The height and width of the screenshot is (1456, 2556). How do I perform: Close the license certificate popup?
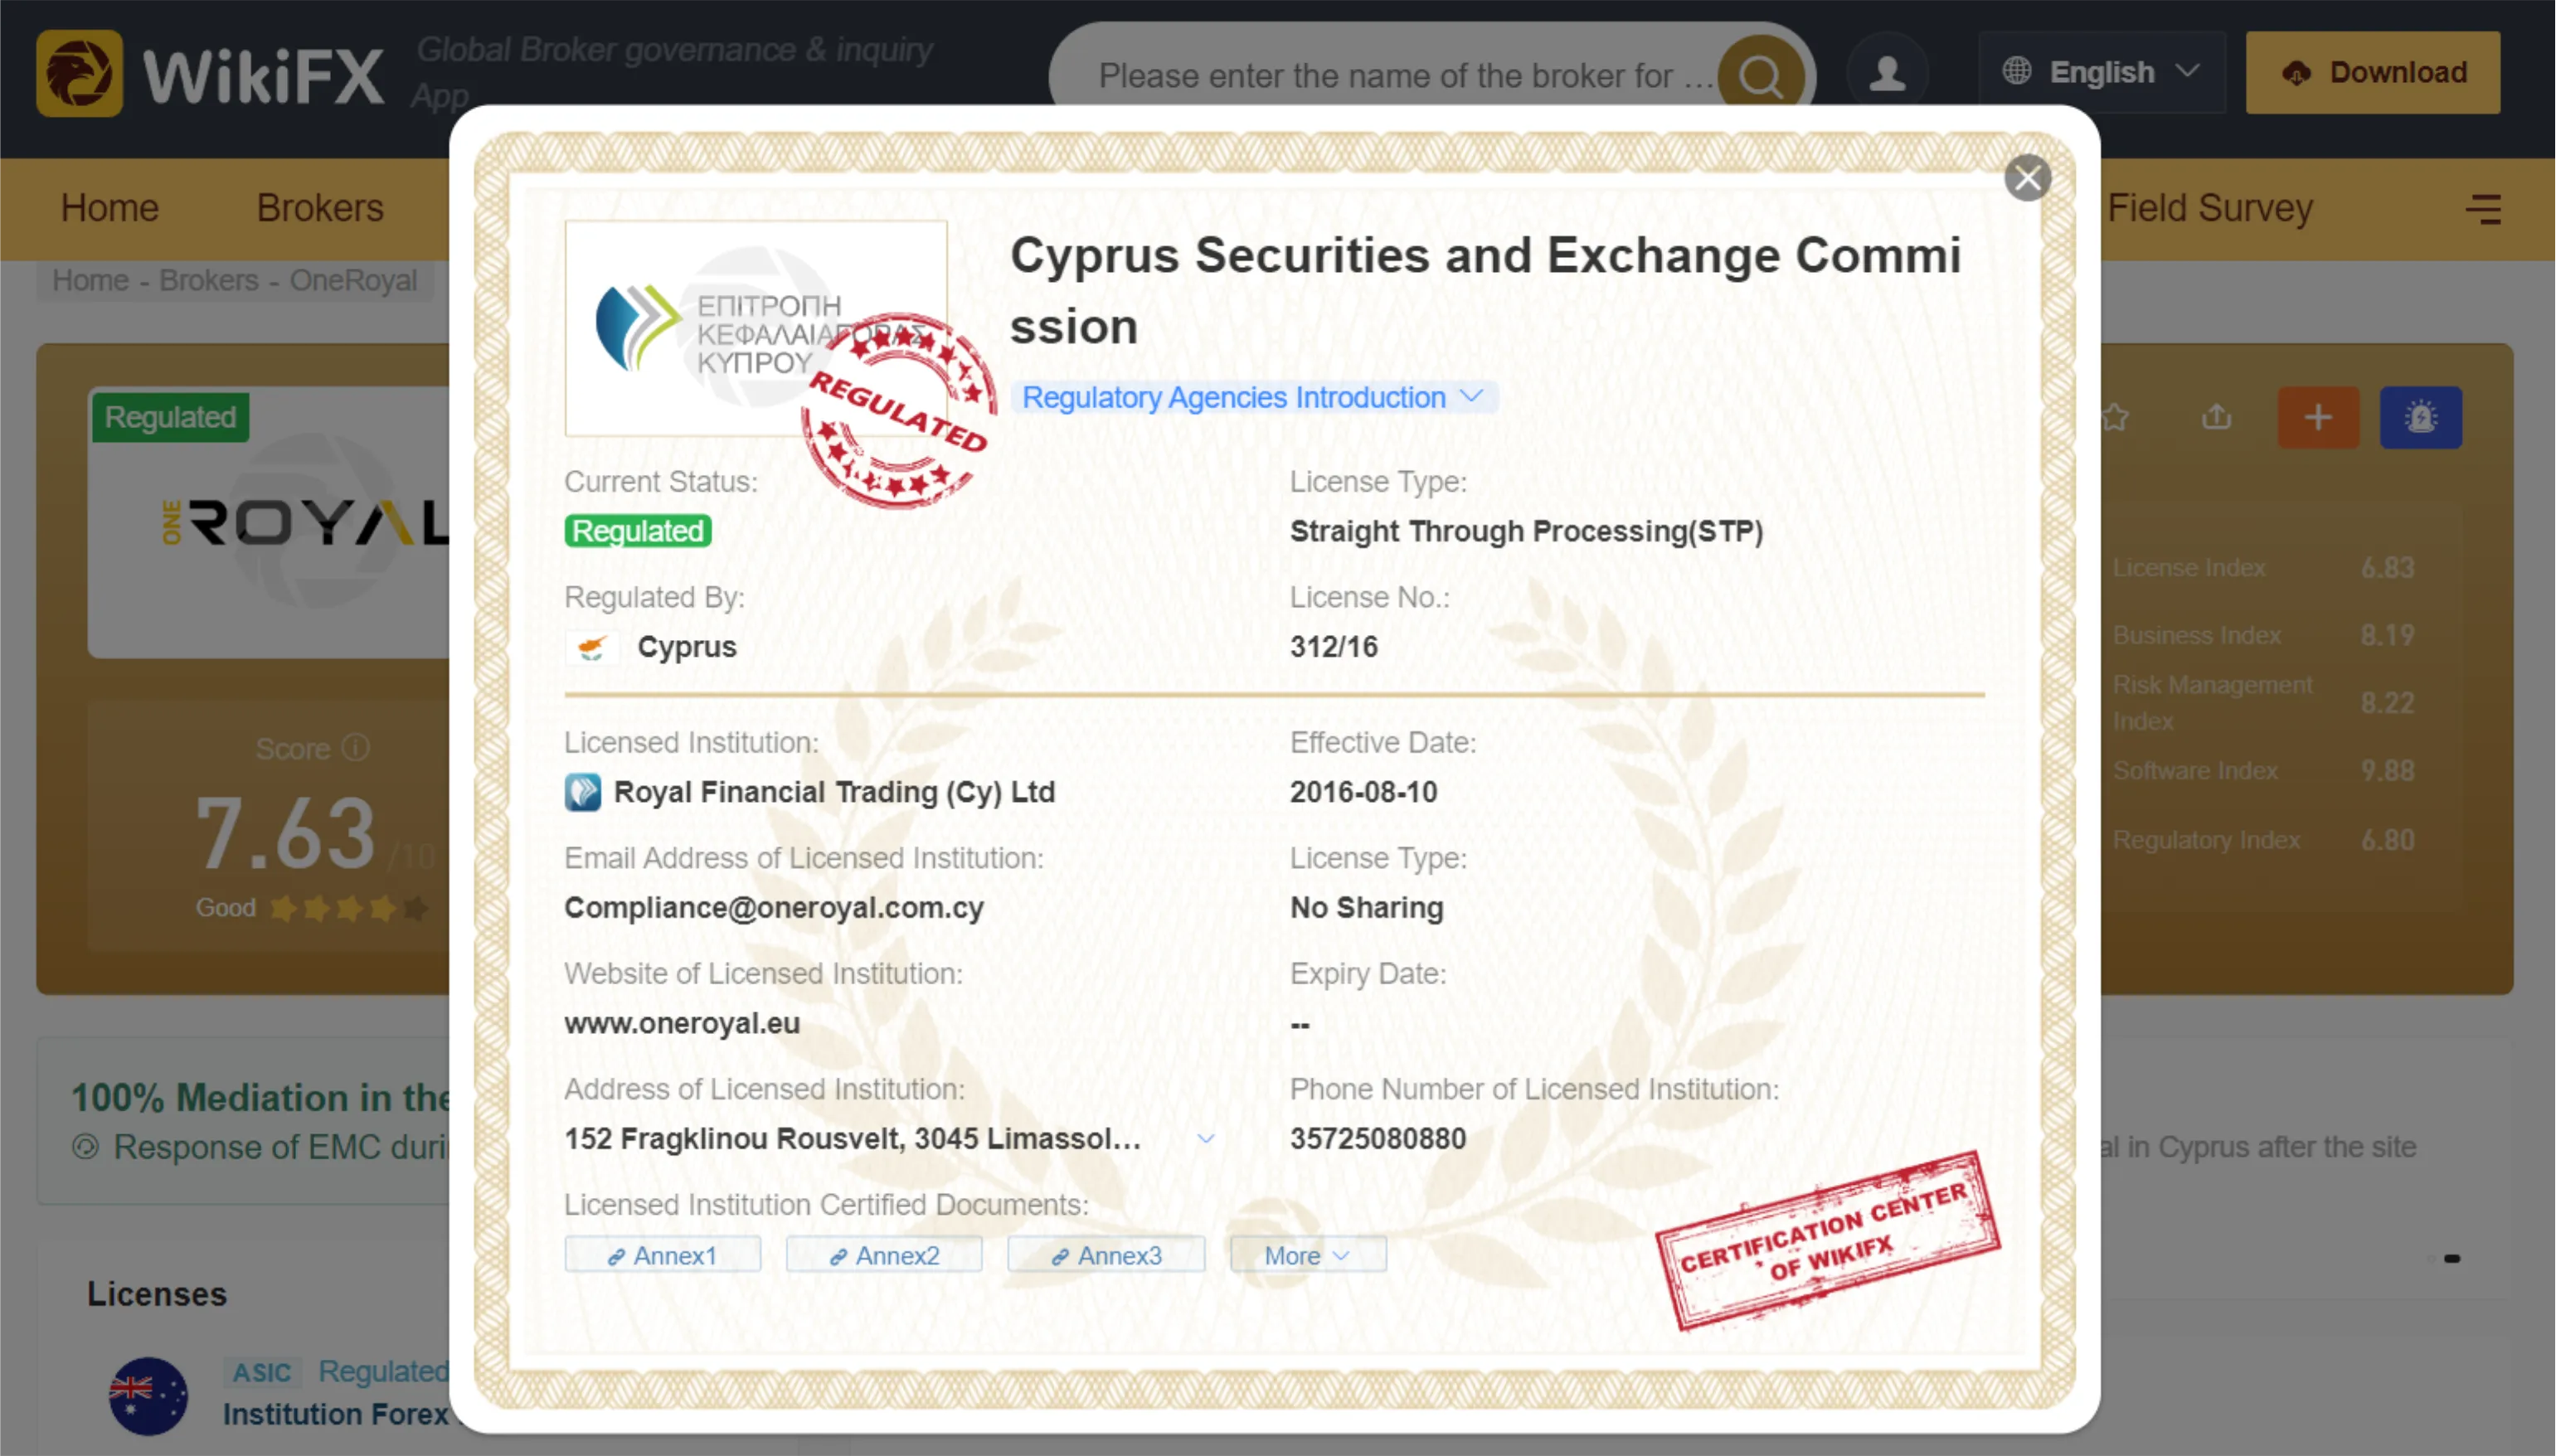[x=2027, y=178]
